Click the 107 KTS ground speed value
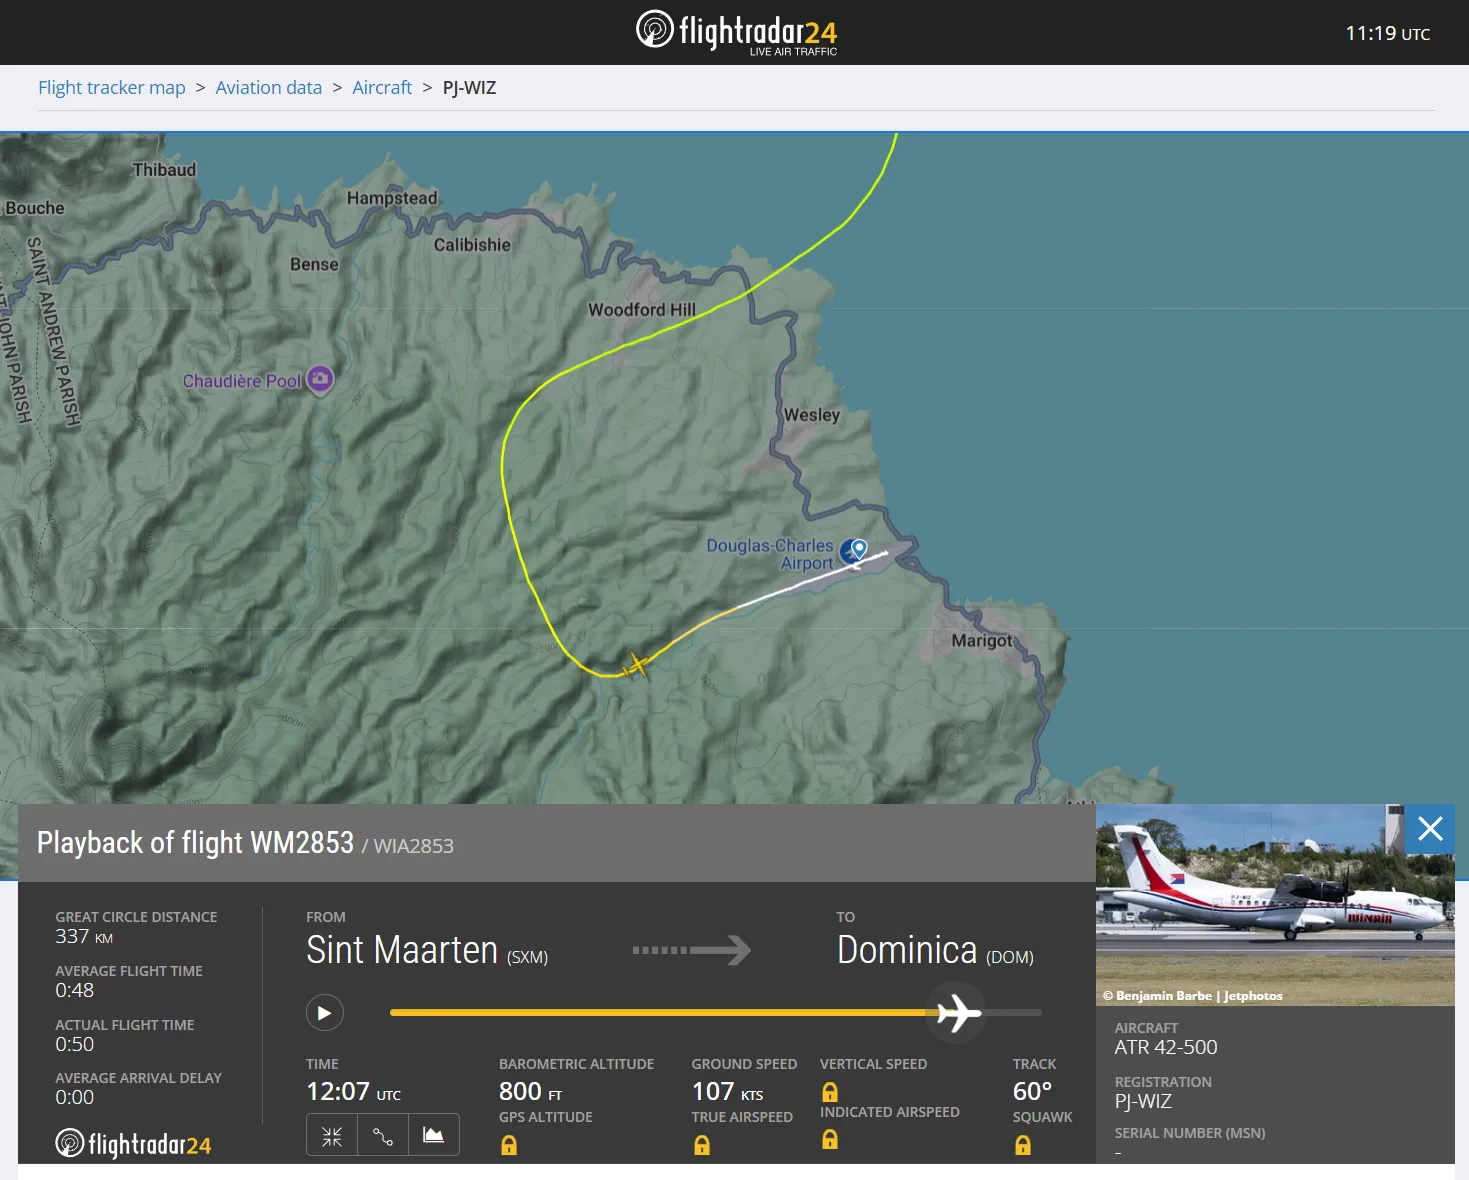This screenshot has height=1180, width=1469. [x=727, y=1092]
